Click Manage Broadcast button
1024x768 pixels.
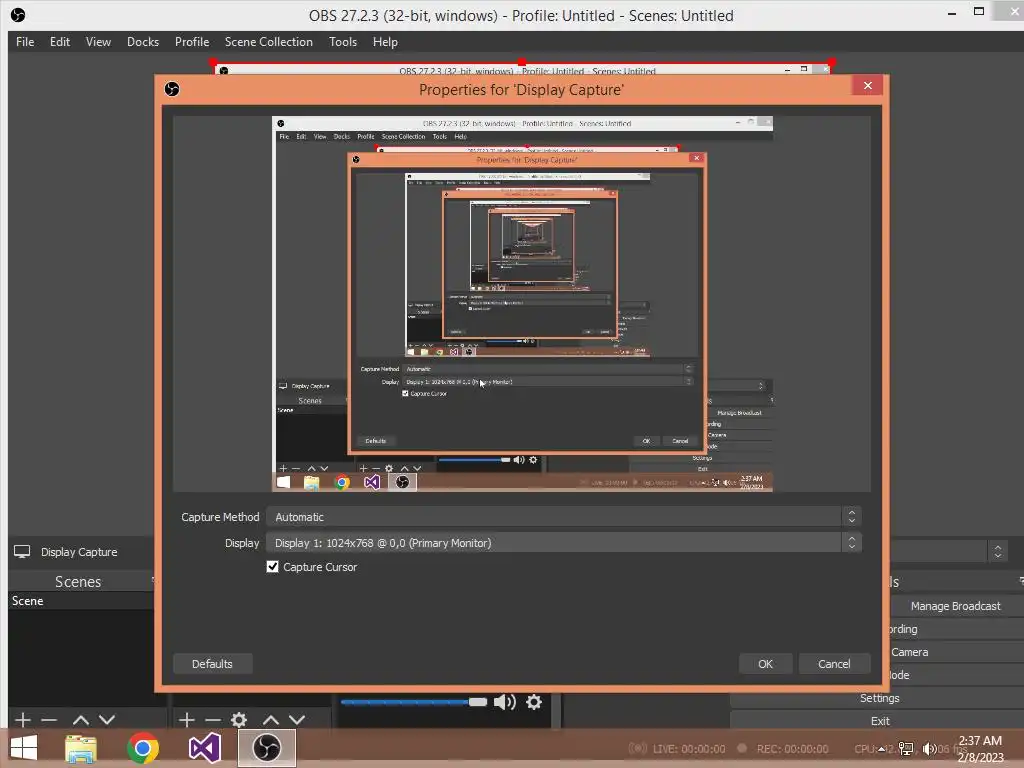click(x=955, y=606)
